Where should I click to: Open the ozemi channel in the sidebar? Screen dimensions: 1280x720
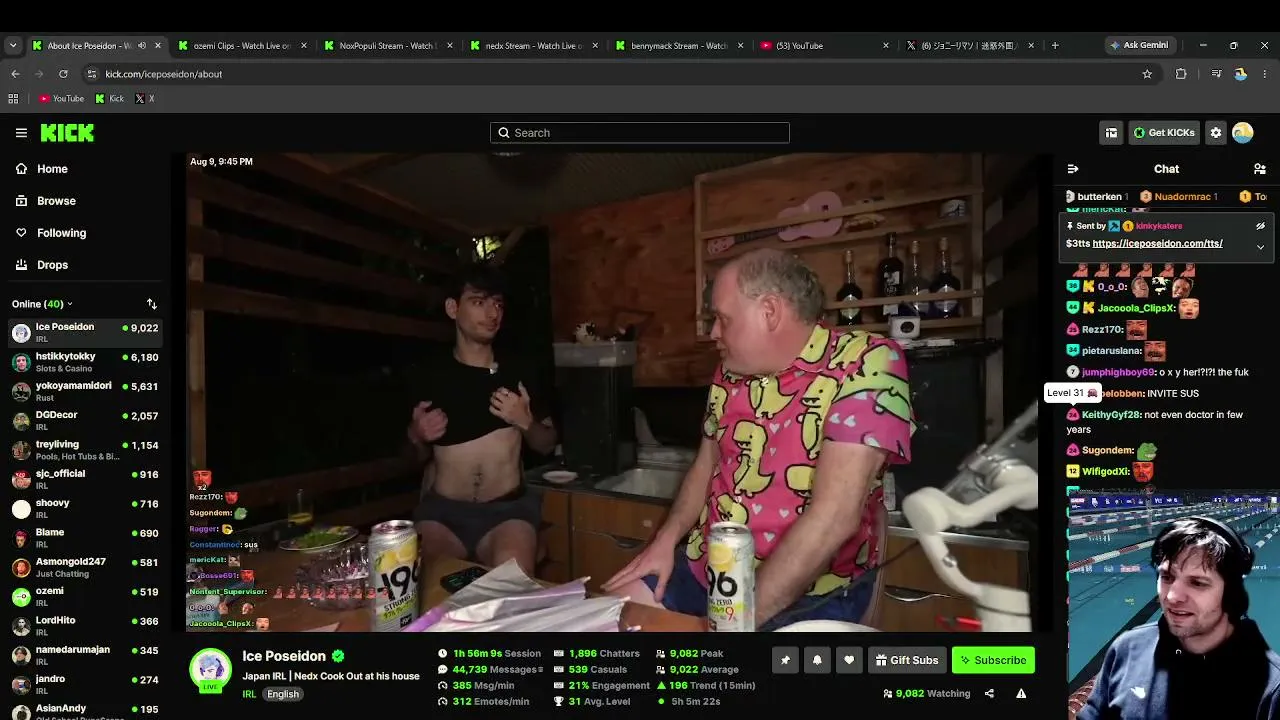(x=85, y=596)
